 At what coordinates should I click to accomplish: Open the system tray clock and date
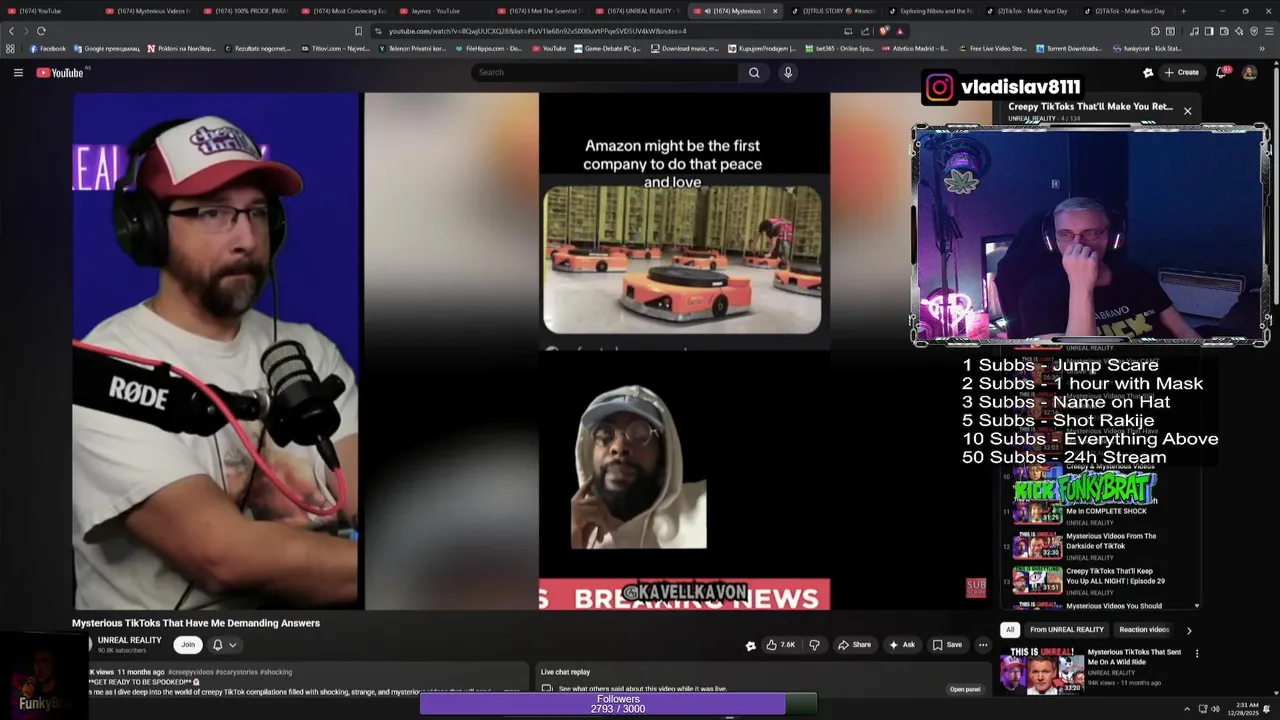[x=1245, y=709]
